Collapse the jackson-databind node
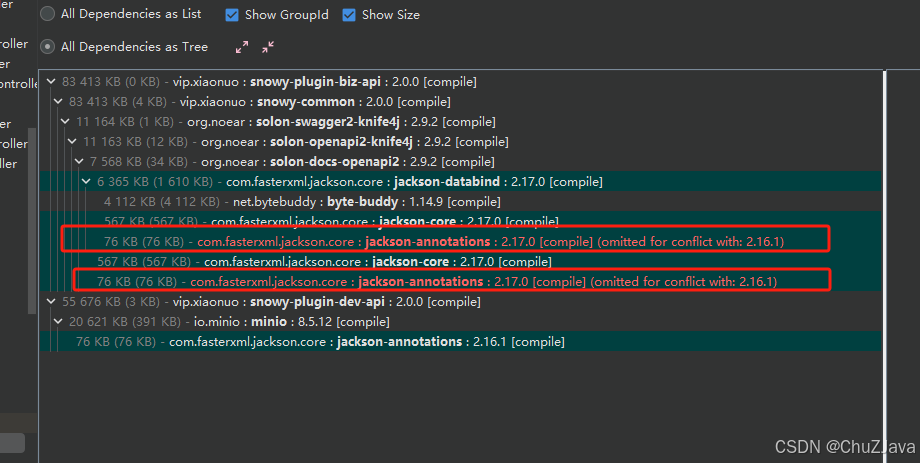 pos(86,181)
